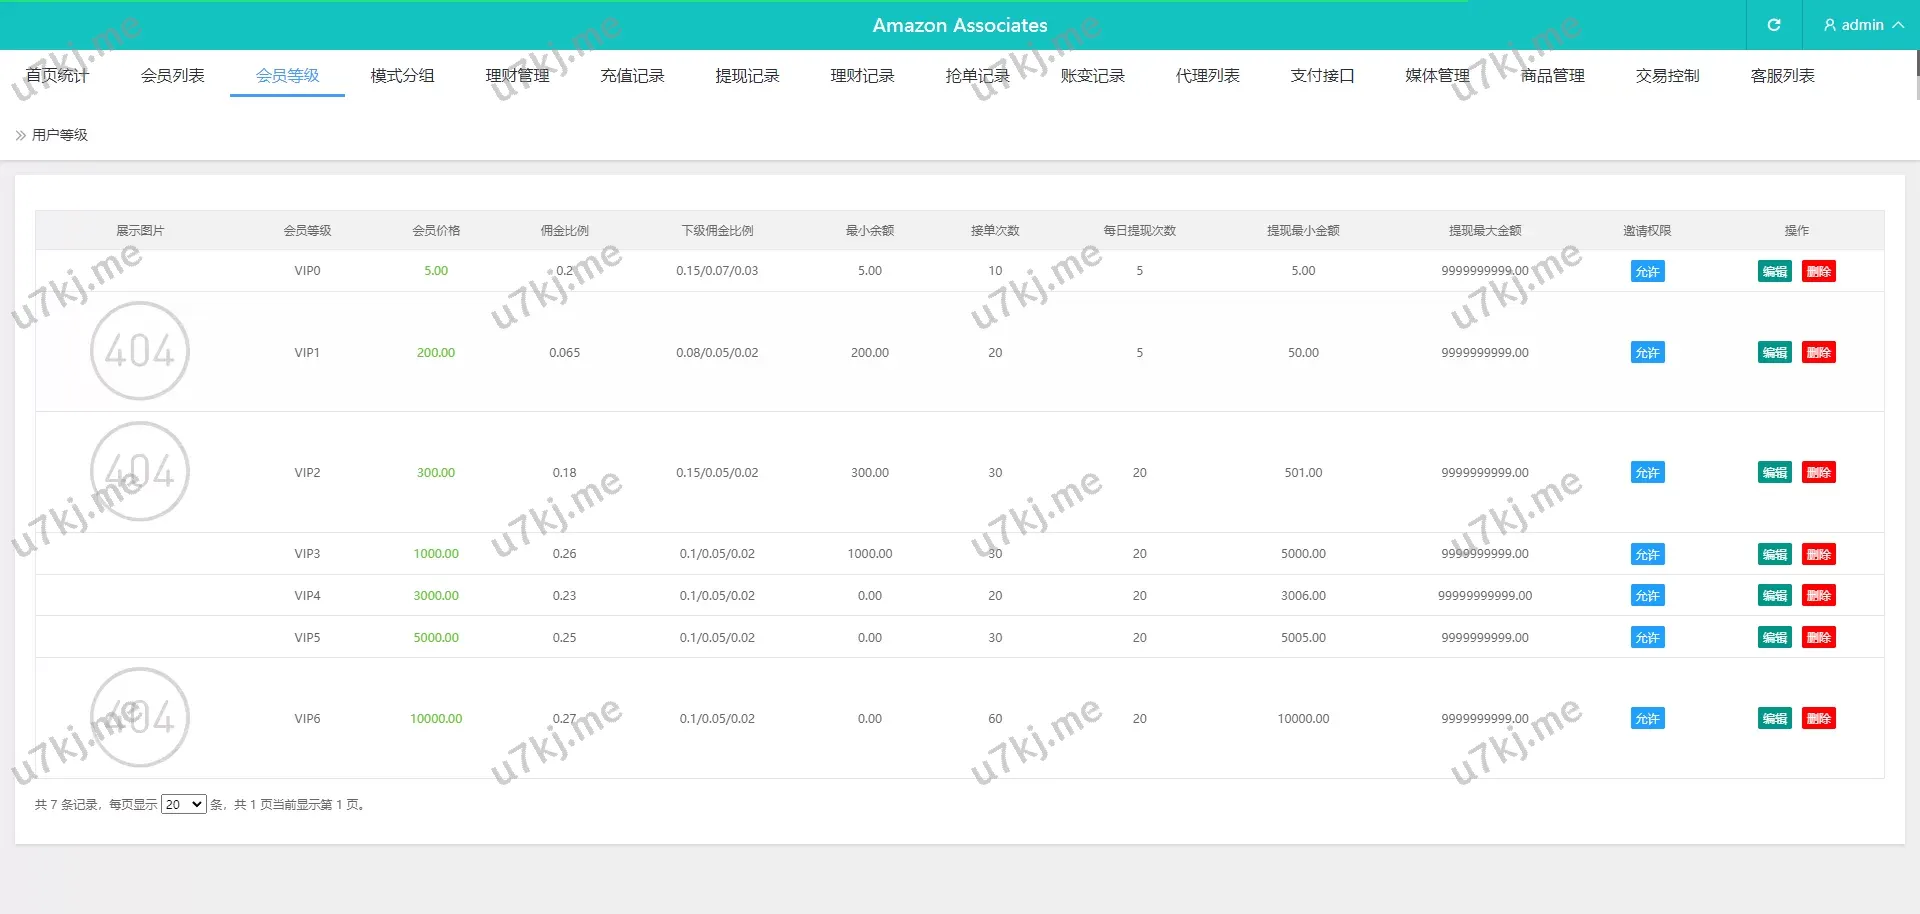Toggle invite permission 允许 for VIP4
1920x914 pixels.
click(1647, 595)
